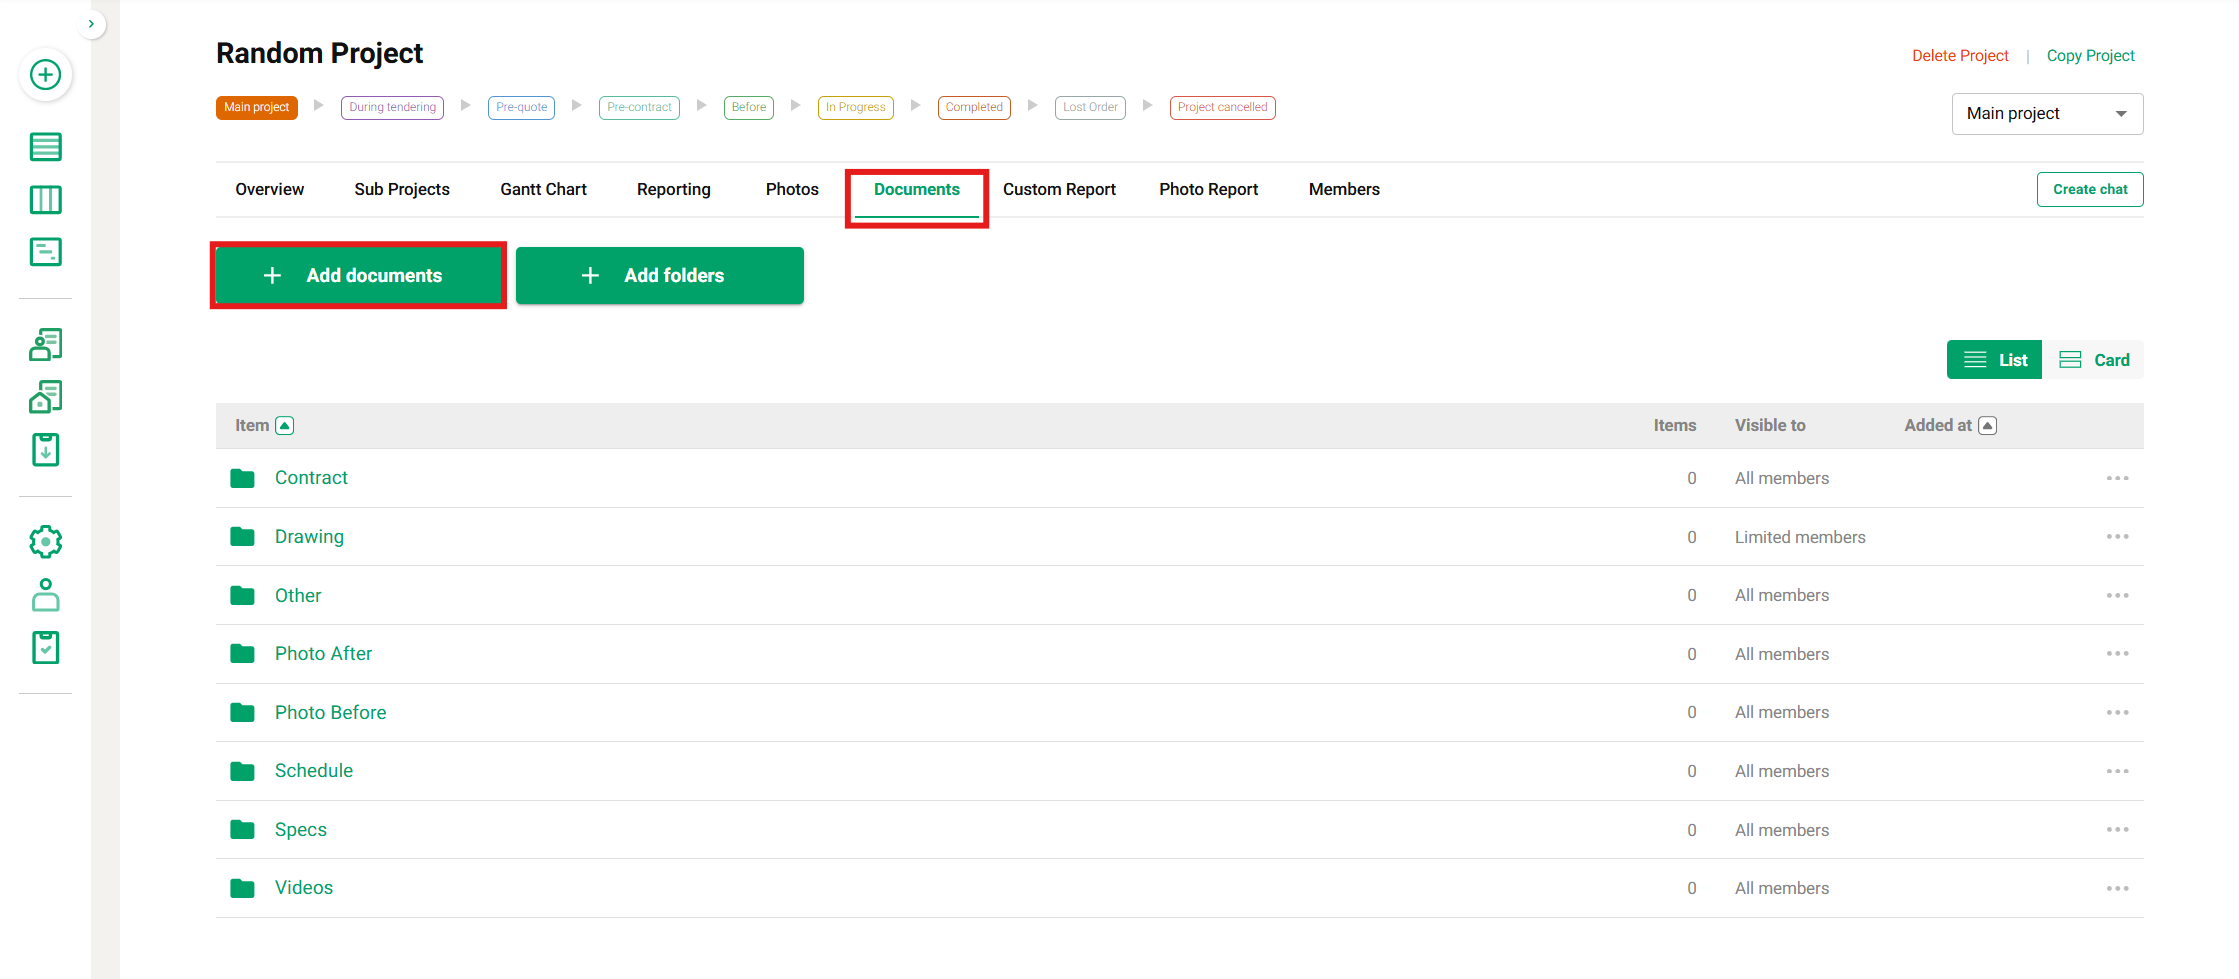Set project status to In Progress
This screenshot has width=2239, height=979.
pyautogui.click(x=855, y=107)
